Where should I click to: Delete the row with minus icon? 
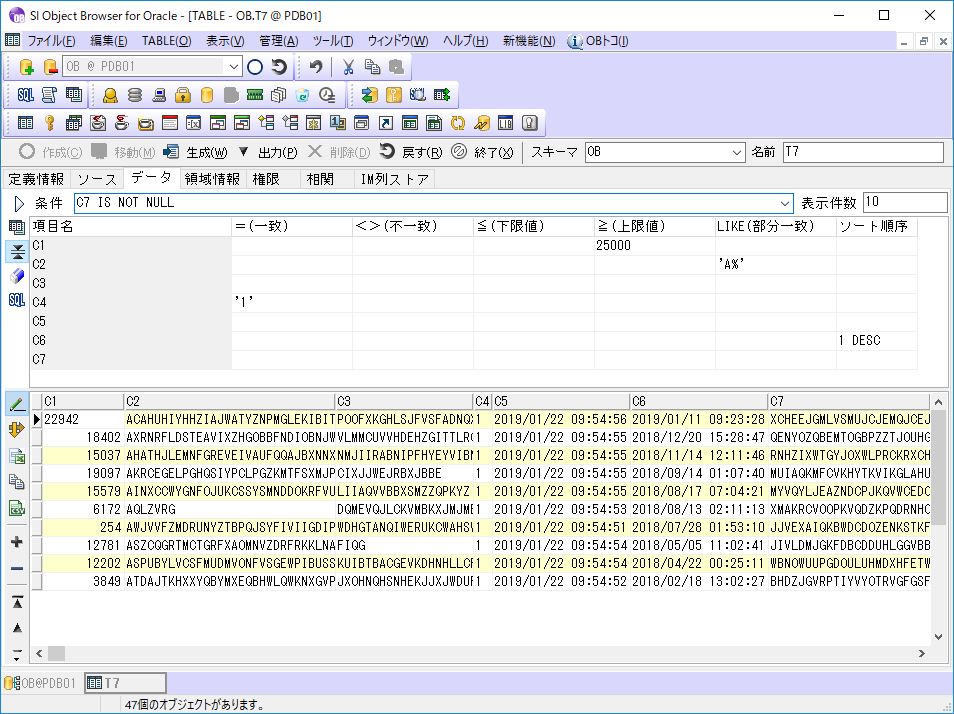coord(17,568)
